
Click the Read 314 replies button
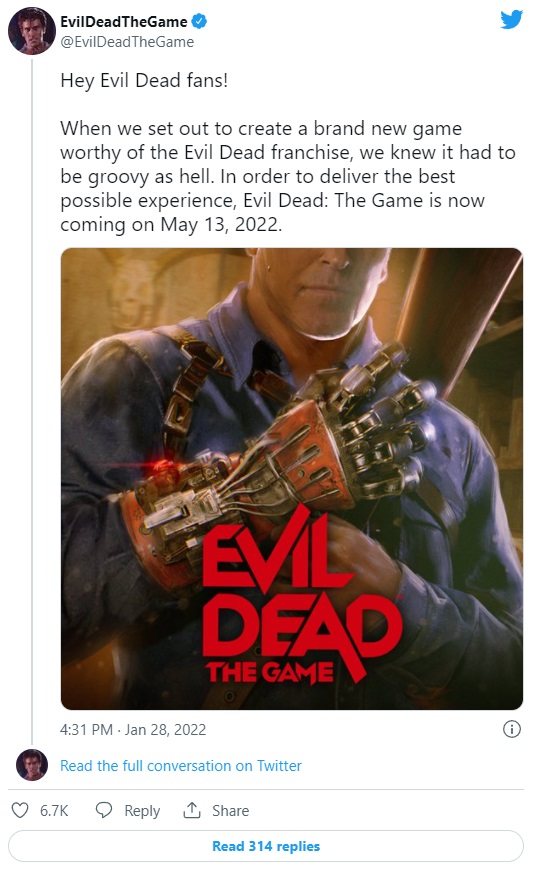(x=266, y=846)
